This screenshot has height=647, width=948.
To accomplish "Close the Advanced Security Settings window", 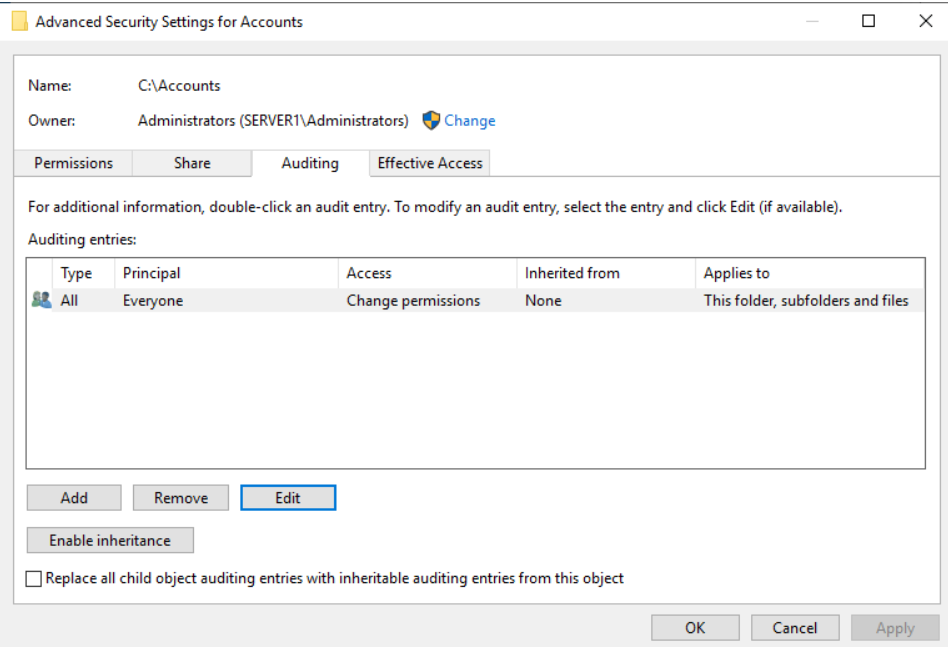I will point(925,21).
